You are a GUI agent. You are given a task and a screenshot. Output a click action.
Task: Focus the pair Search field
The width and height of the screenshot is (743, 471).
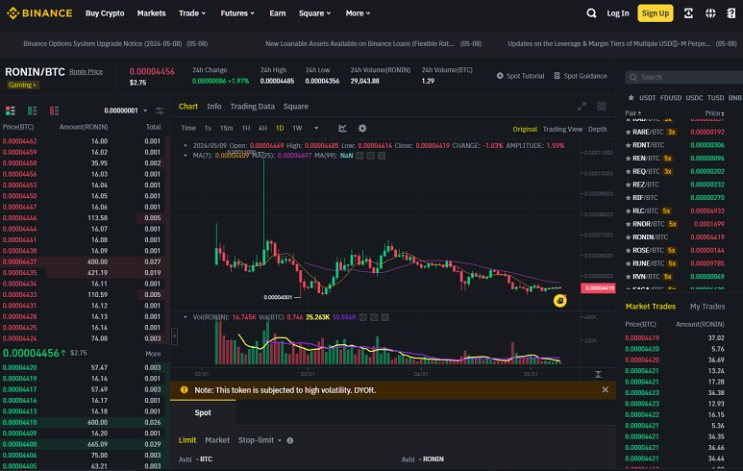(x=686, y=77)
